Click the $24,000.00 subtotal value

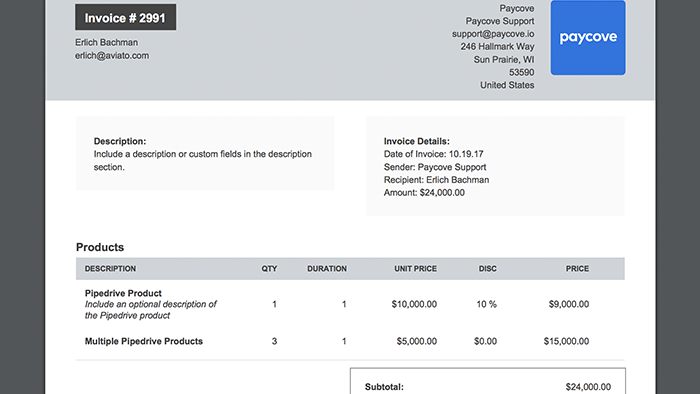click(588, 387)
